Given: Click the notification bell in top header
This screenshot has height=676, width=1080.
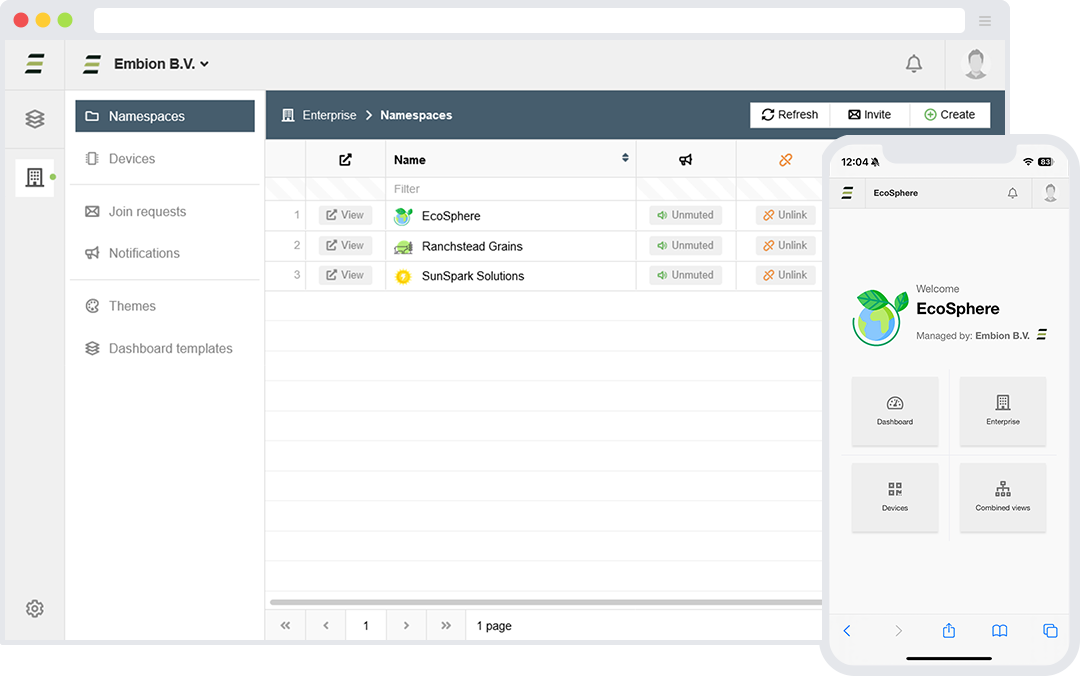Looking at the screenshot, I should (x=913, y=64).
